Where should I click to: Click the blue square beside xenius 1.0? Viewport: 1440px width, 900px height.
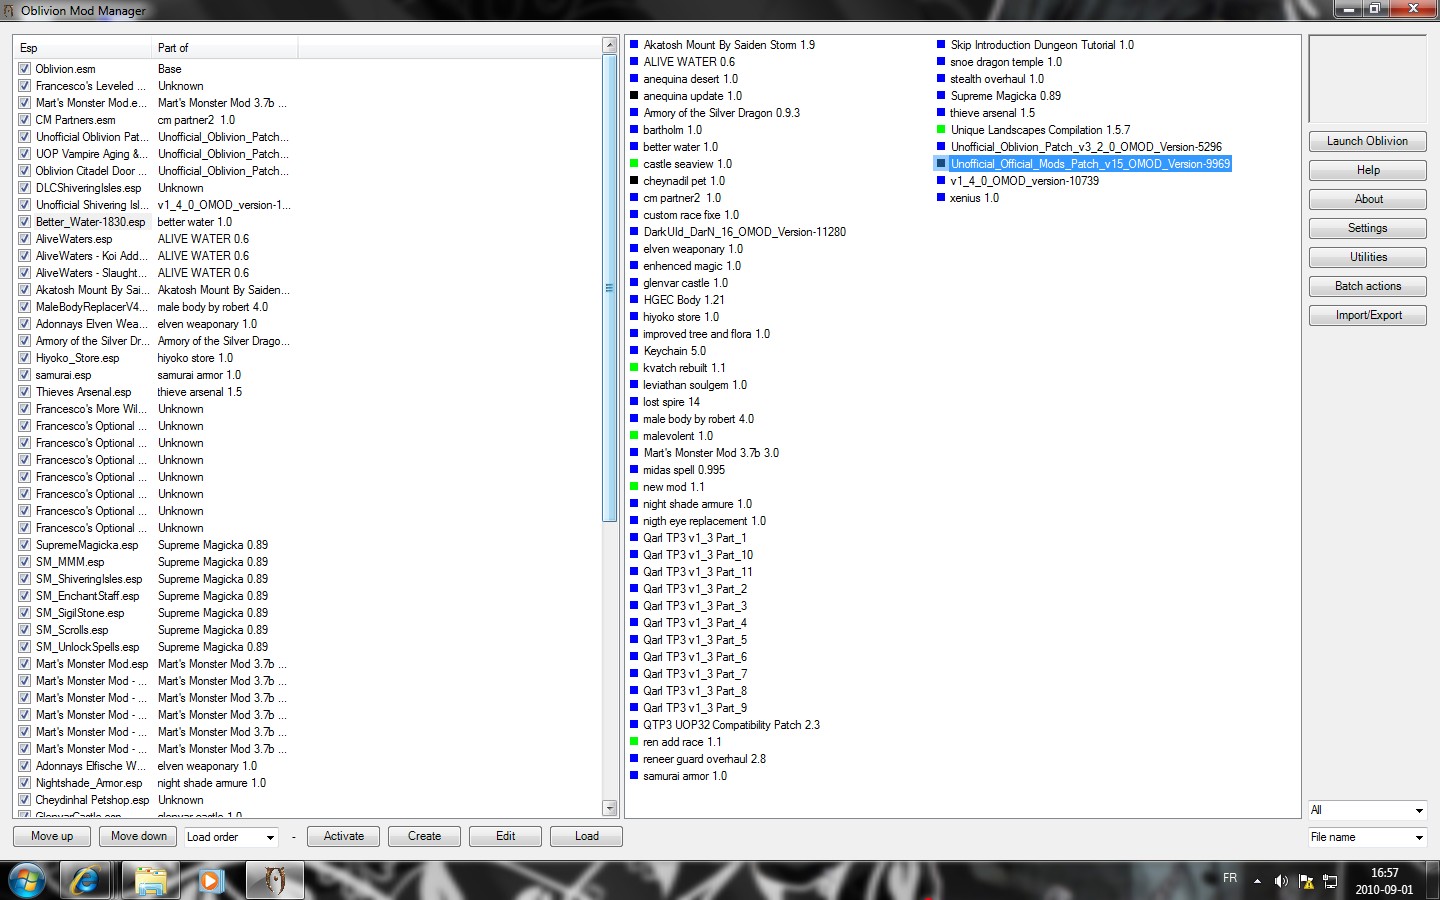(x=941, y=198)
